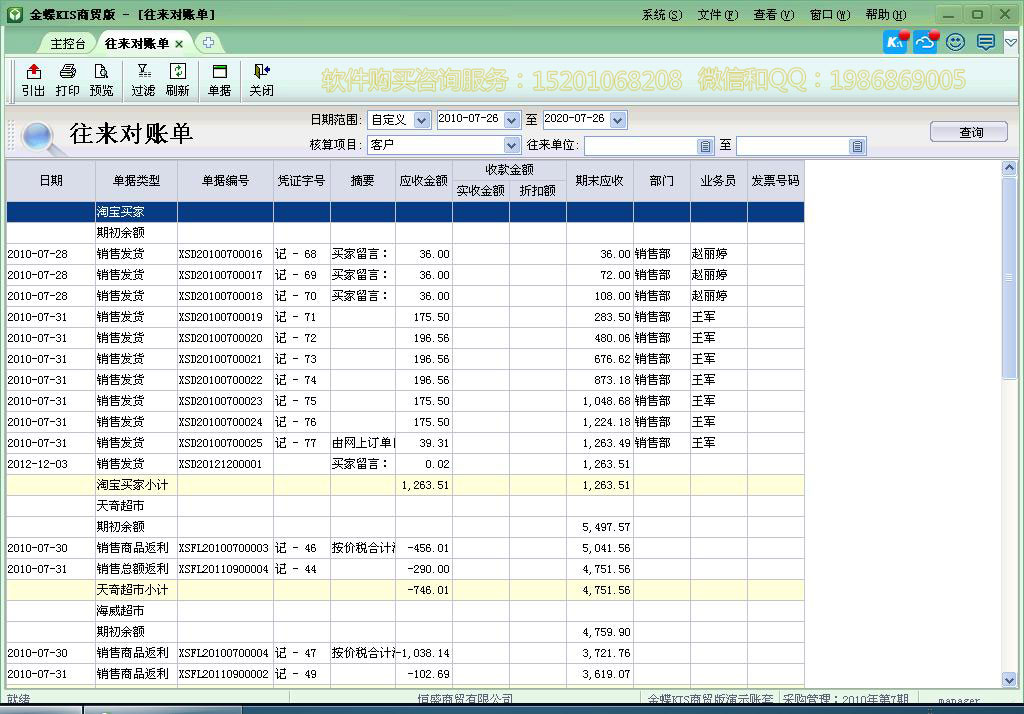Click the lookup icon in first 往来单位 field
Screen dimensions: 1024x714
705,146
